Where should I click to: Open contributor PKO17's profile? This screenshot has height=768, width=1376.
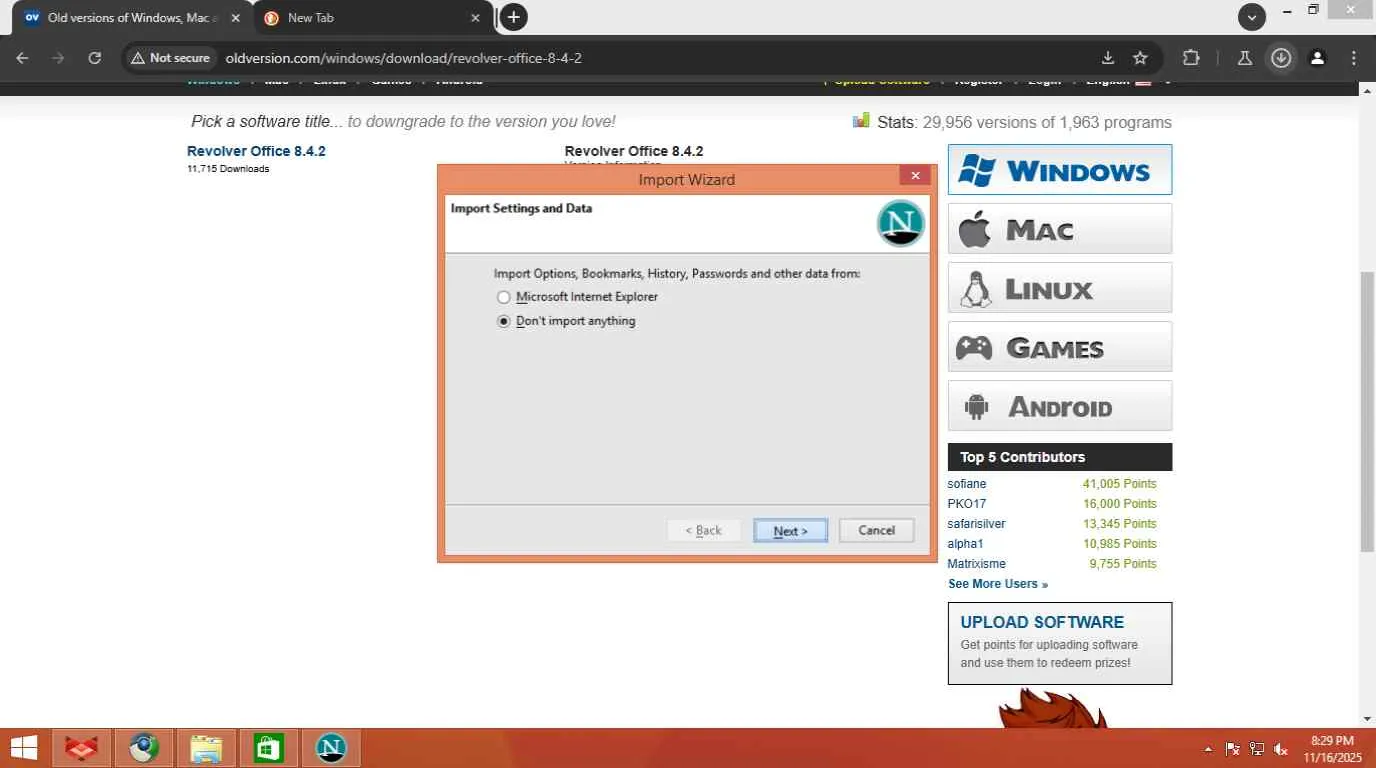tap(967, 504)
